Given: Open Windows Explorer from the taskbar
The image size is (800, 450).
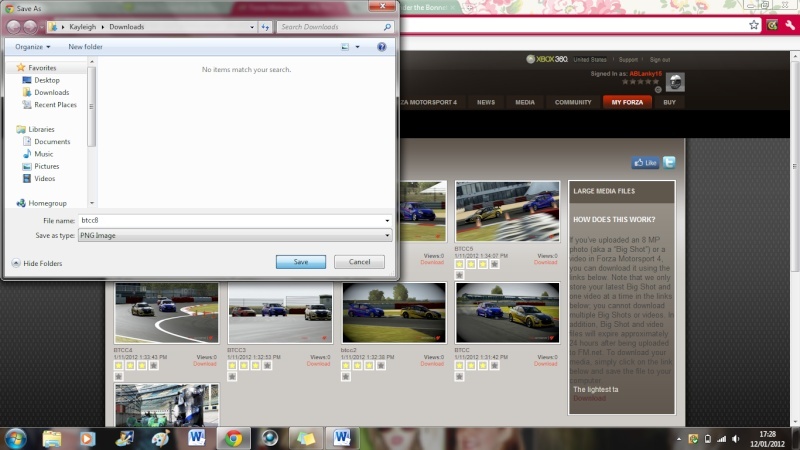Looking at the screenshot, I should [x=52, y=438].
